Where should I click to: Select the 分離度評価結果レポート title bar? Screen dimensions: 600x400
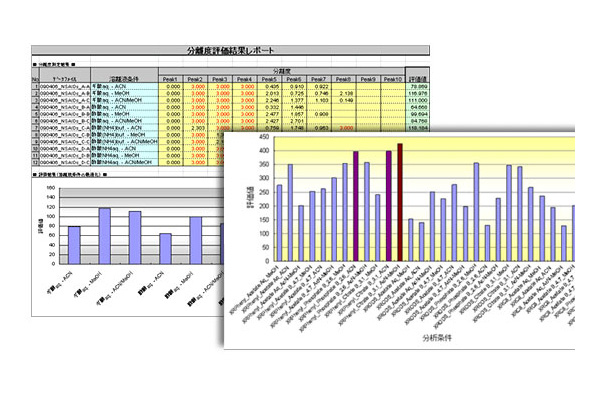pos(230,50)
